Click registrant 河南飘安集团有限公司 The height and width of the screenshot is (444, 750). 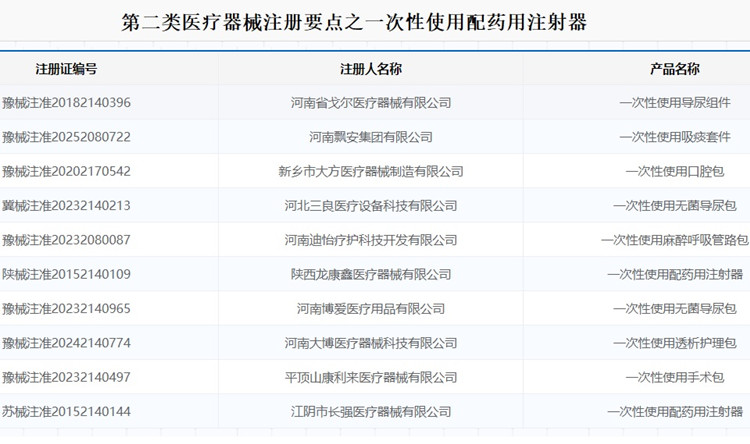[x=371, y=137]
